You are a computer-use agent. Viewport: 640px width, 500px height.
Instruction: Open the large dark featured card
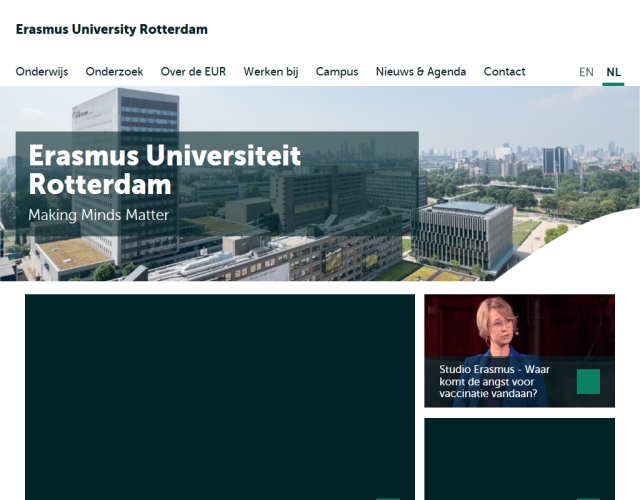(220, 397)
